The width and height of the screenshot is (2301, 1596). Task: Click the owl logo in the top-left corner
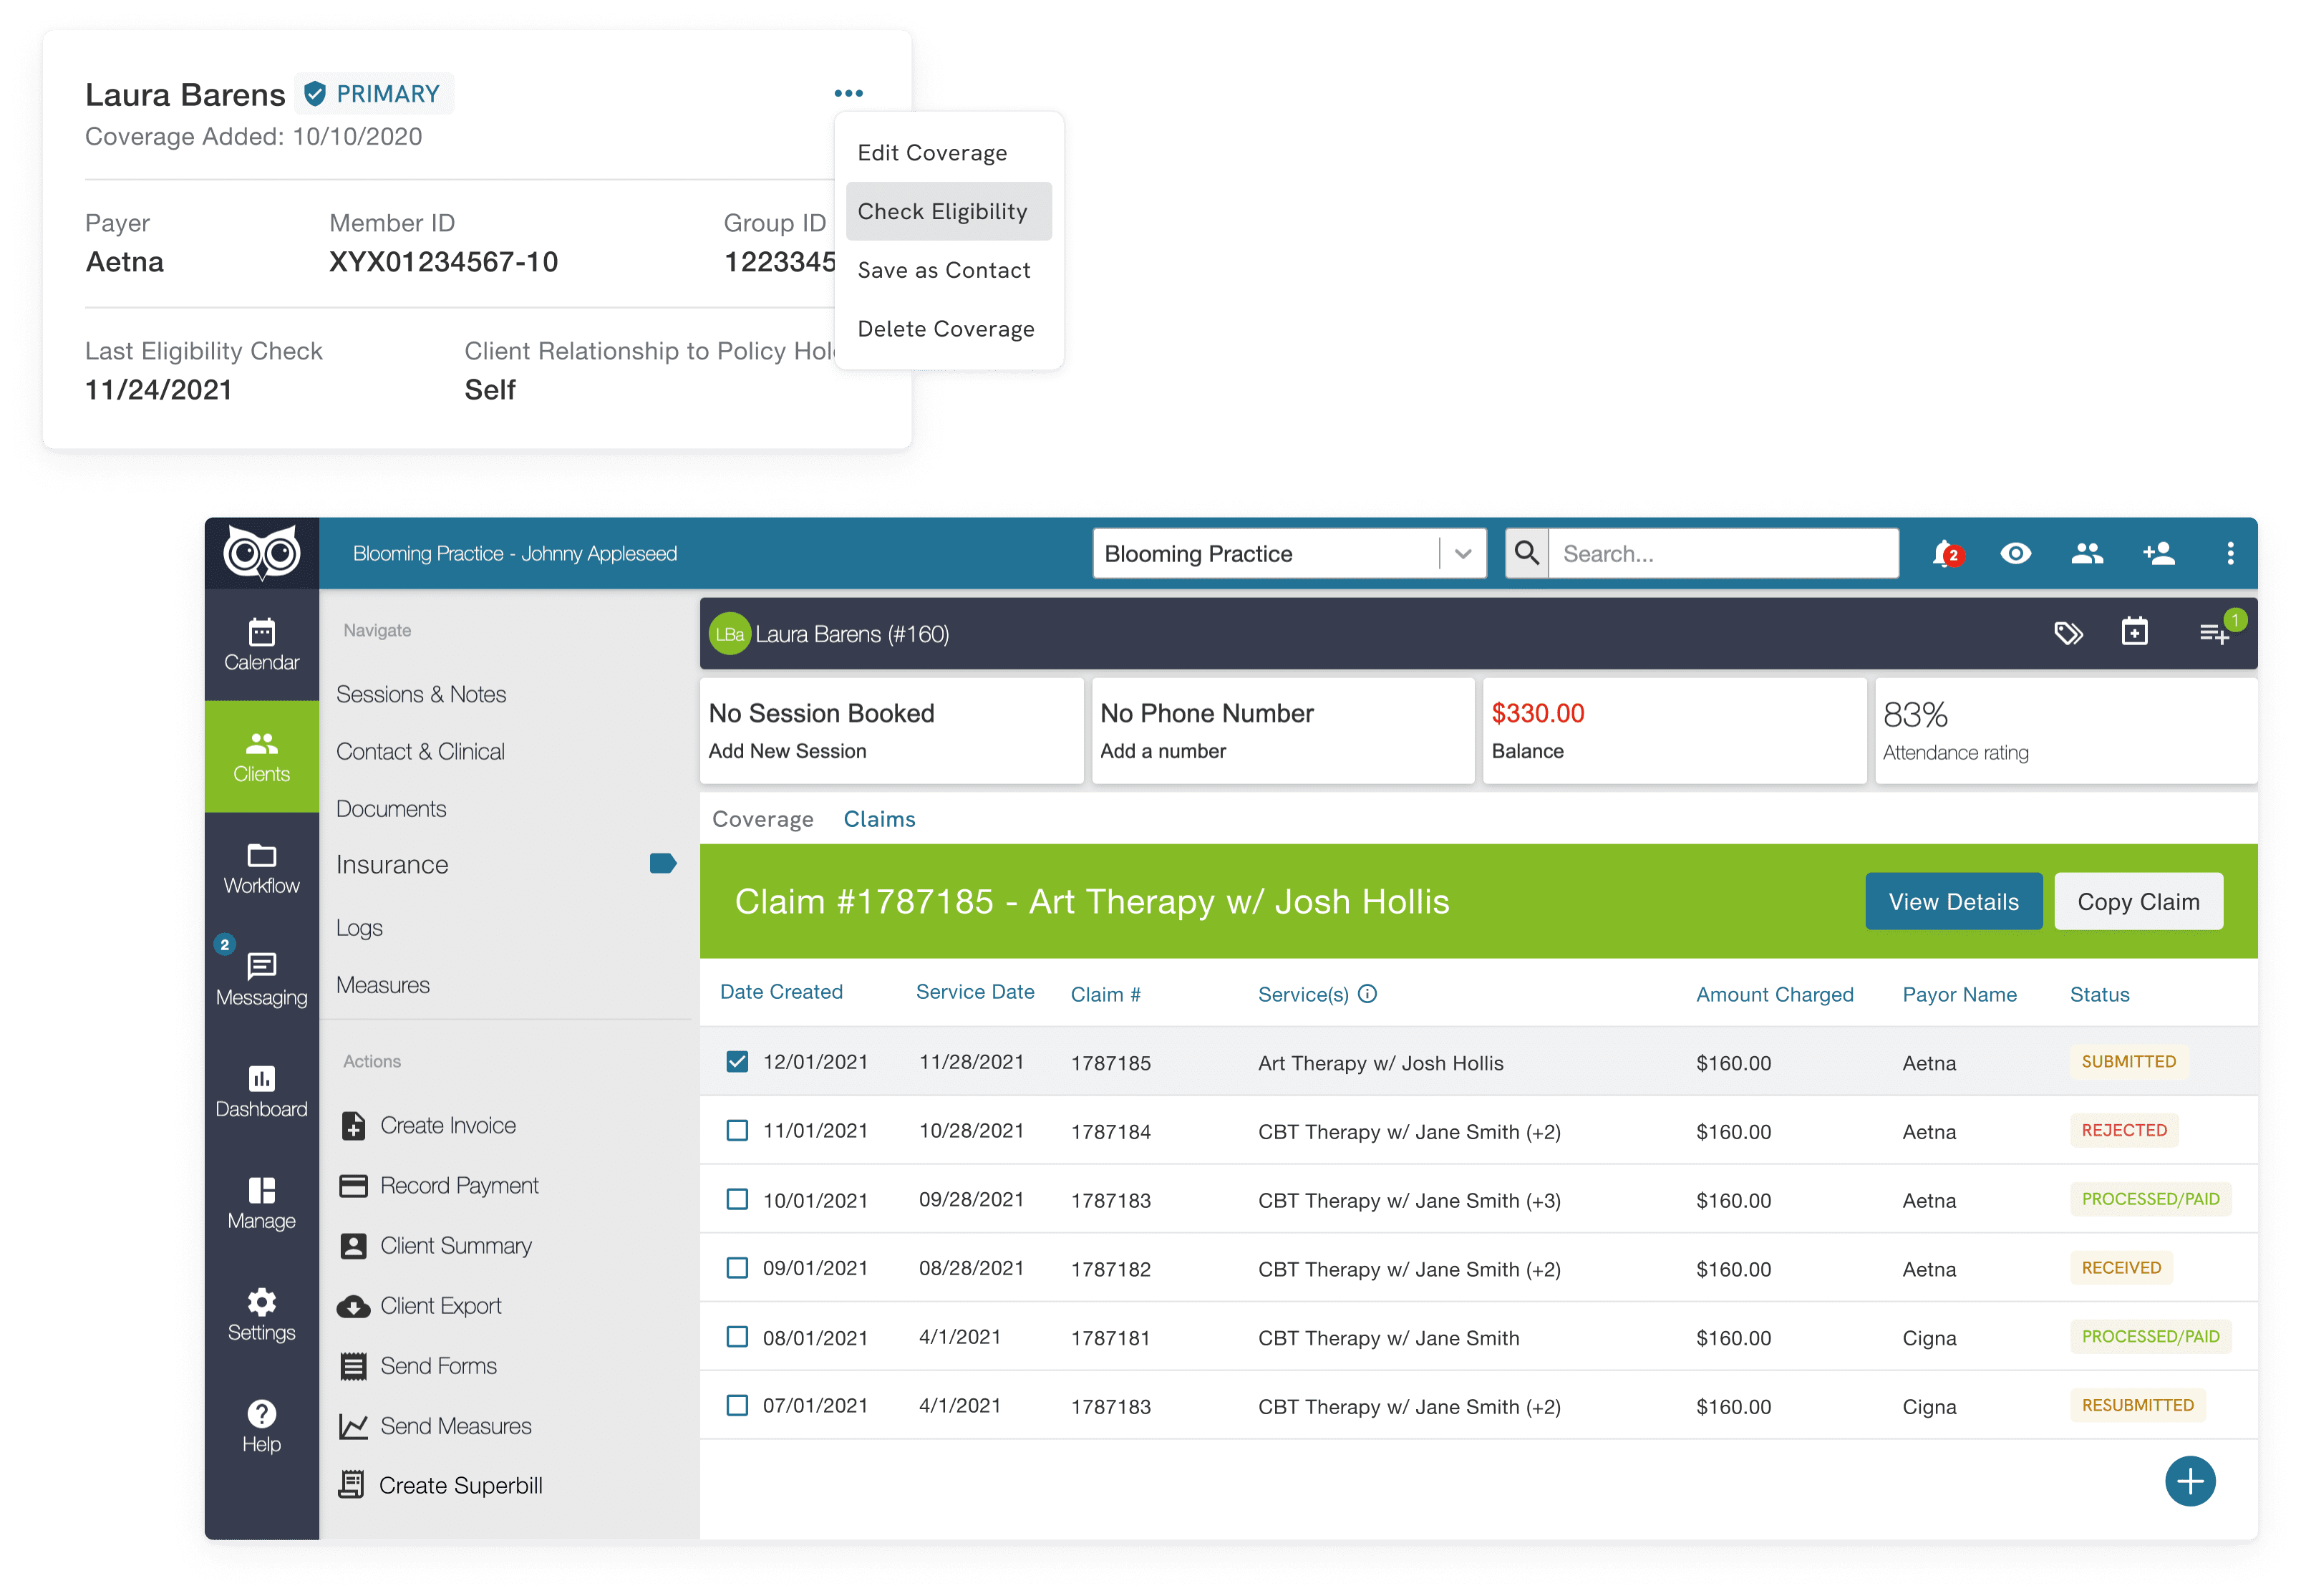(262, 552)
